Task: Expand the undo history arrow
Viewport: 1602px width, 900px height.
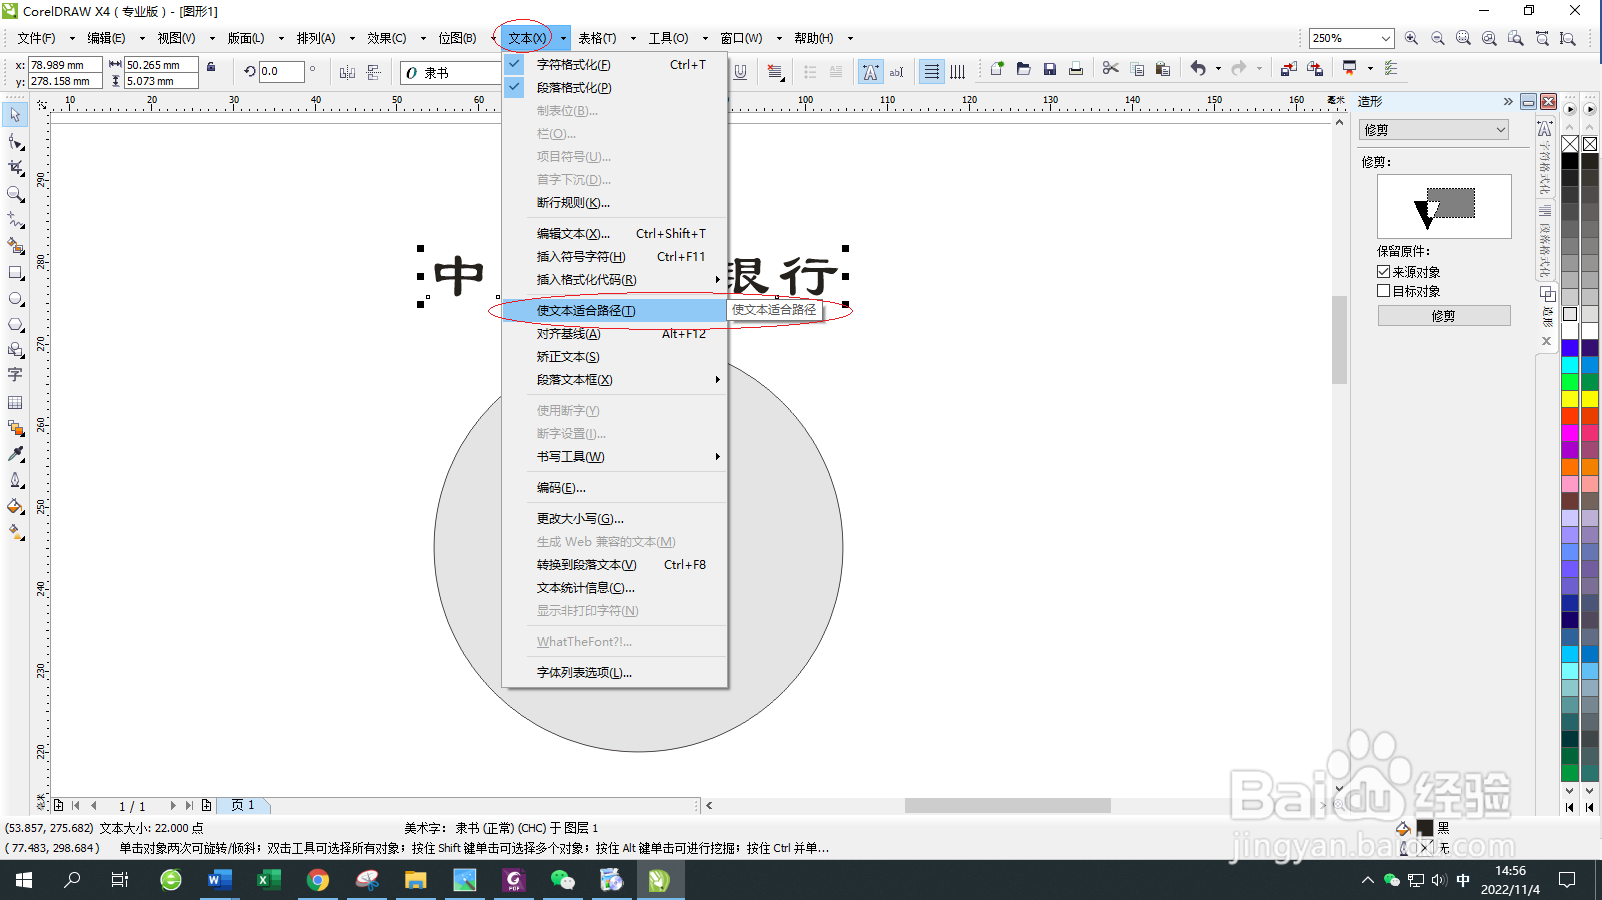Action: tap(1218, 69)
